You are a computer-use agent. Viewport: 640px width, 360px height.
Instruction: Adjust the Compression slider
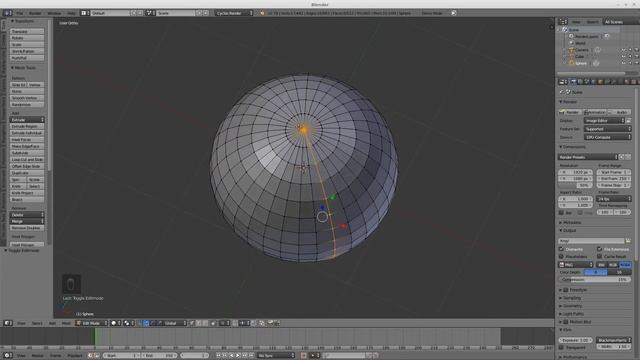point(595,280)
